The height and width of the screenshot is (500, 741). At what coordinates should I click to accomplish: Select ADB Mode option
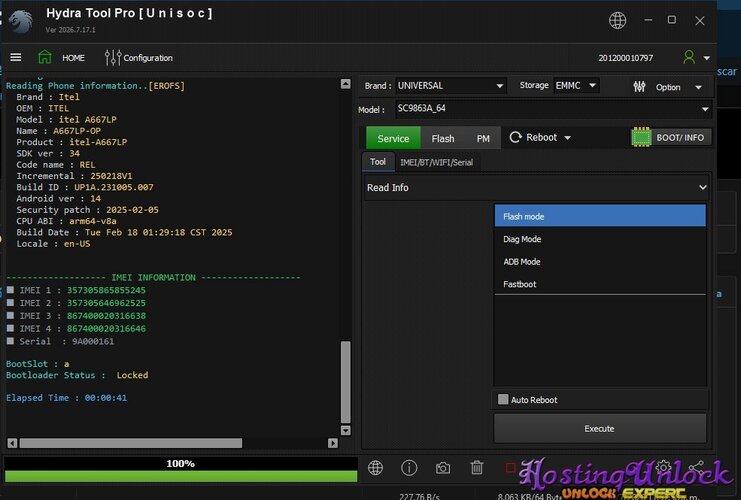point(600,261)
